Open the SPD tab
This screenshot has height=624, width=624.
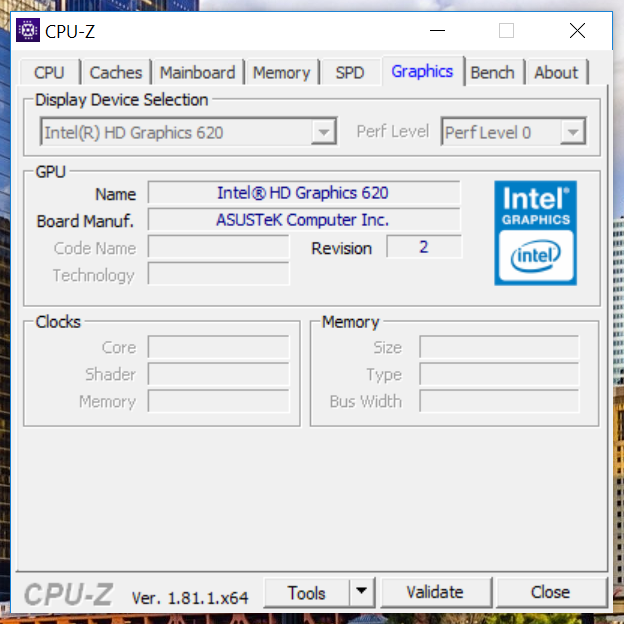click(350, 72)
